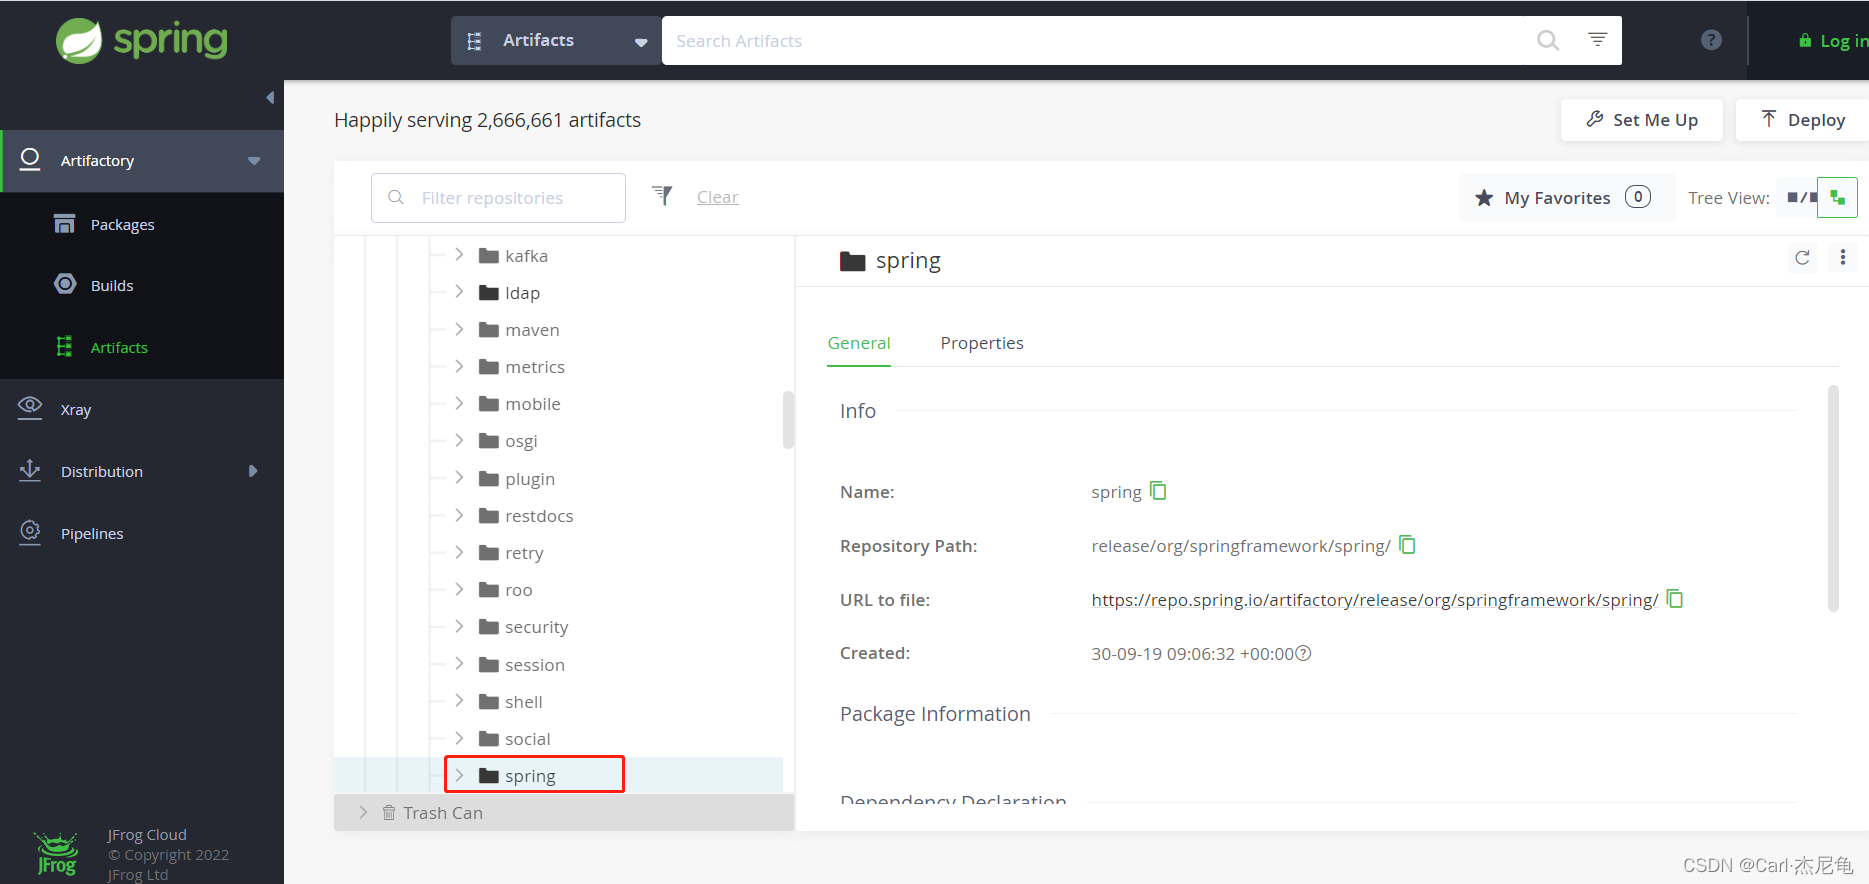Viewport: 1869px width, 884px height.
Task: Expand the maven folder
Action: click(459, 329)
